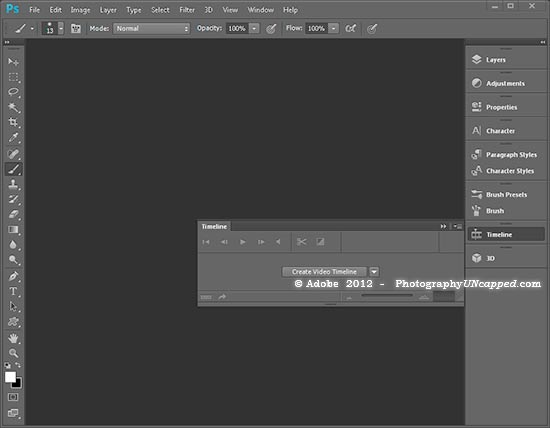Open the Adjustments panel
Screen dimensions: 550x428
point(506,83)
